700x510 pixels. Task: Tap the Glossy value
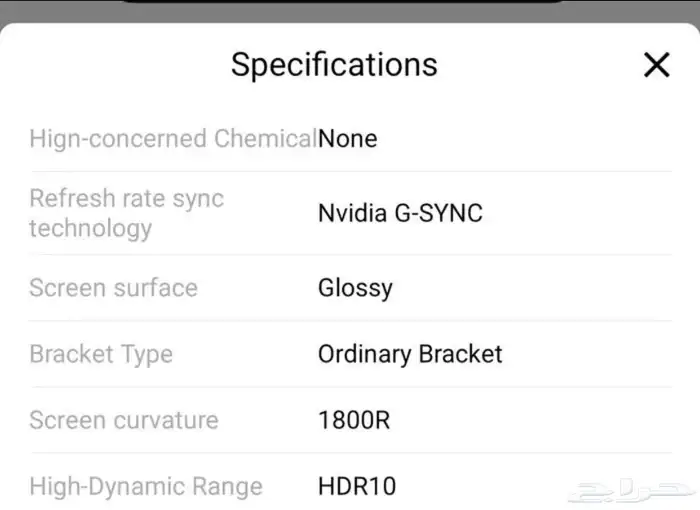tap(355, 288)
